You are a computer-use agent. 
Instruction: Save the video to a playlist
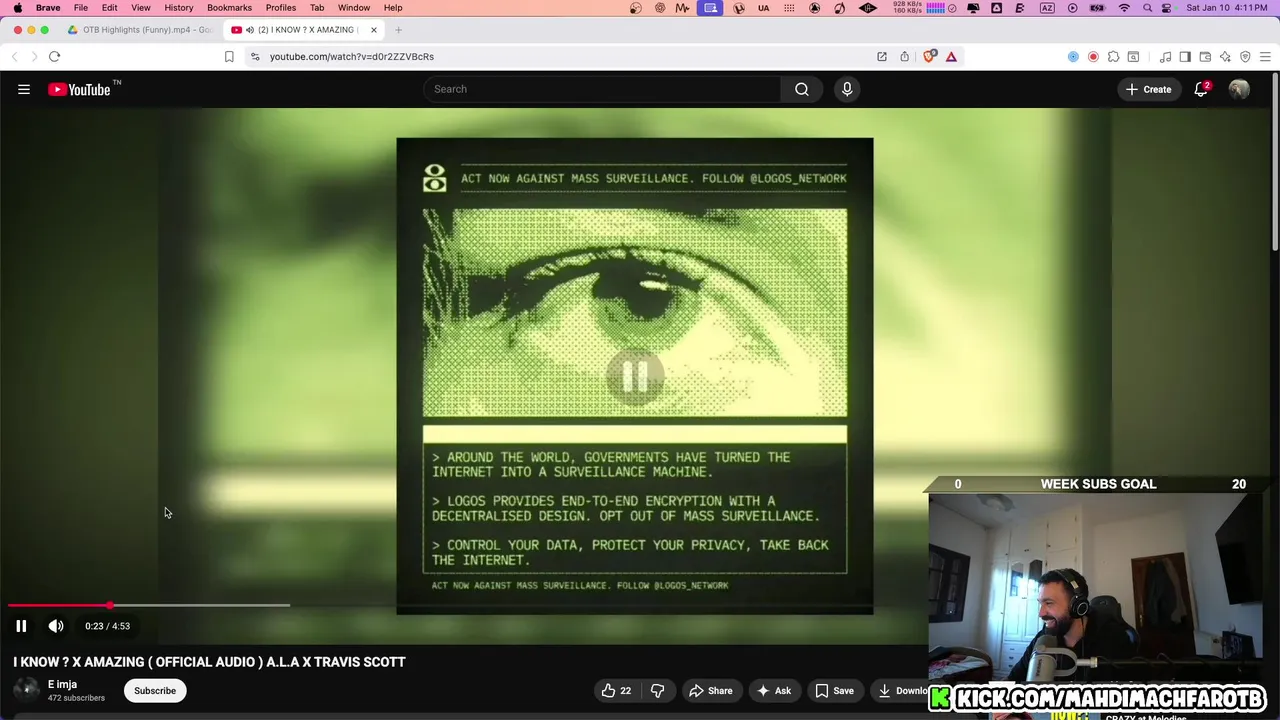(x=834, y=691)
